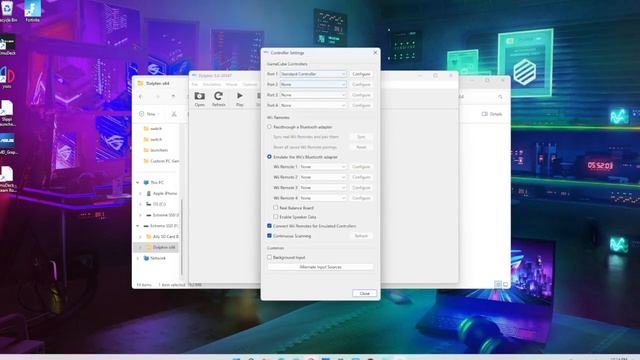Select the EmuDeck Steam Rom desktop icon
The height and width of the screenshot is (360, 640).
pyautogui.click(x=7, y=179)
